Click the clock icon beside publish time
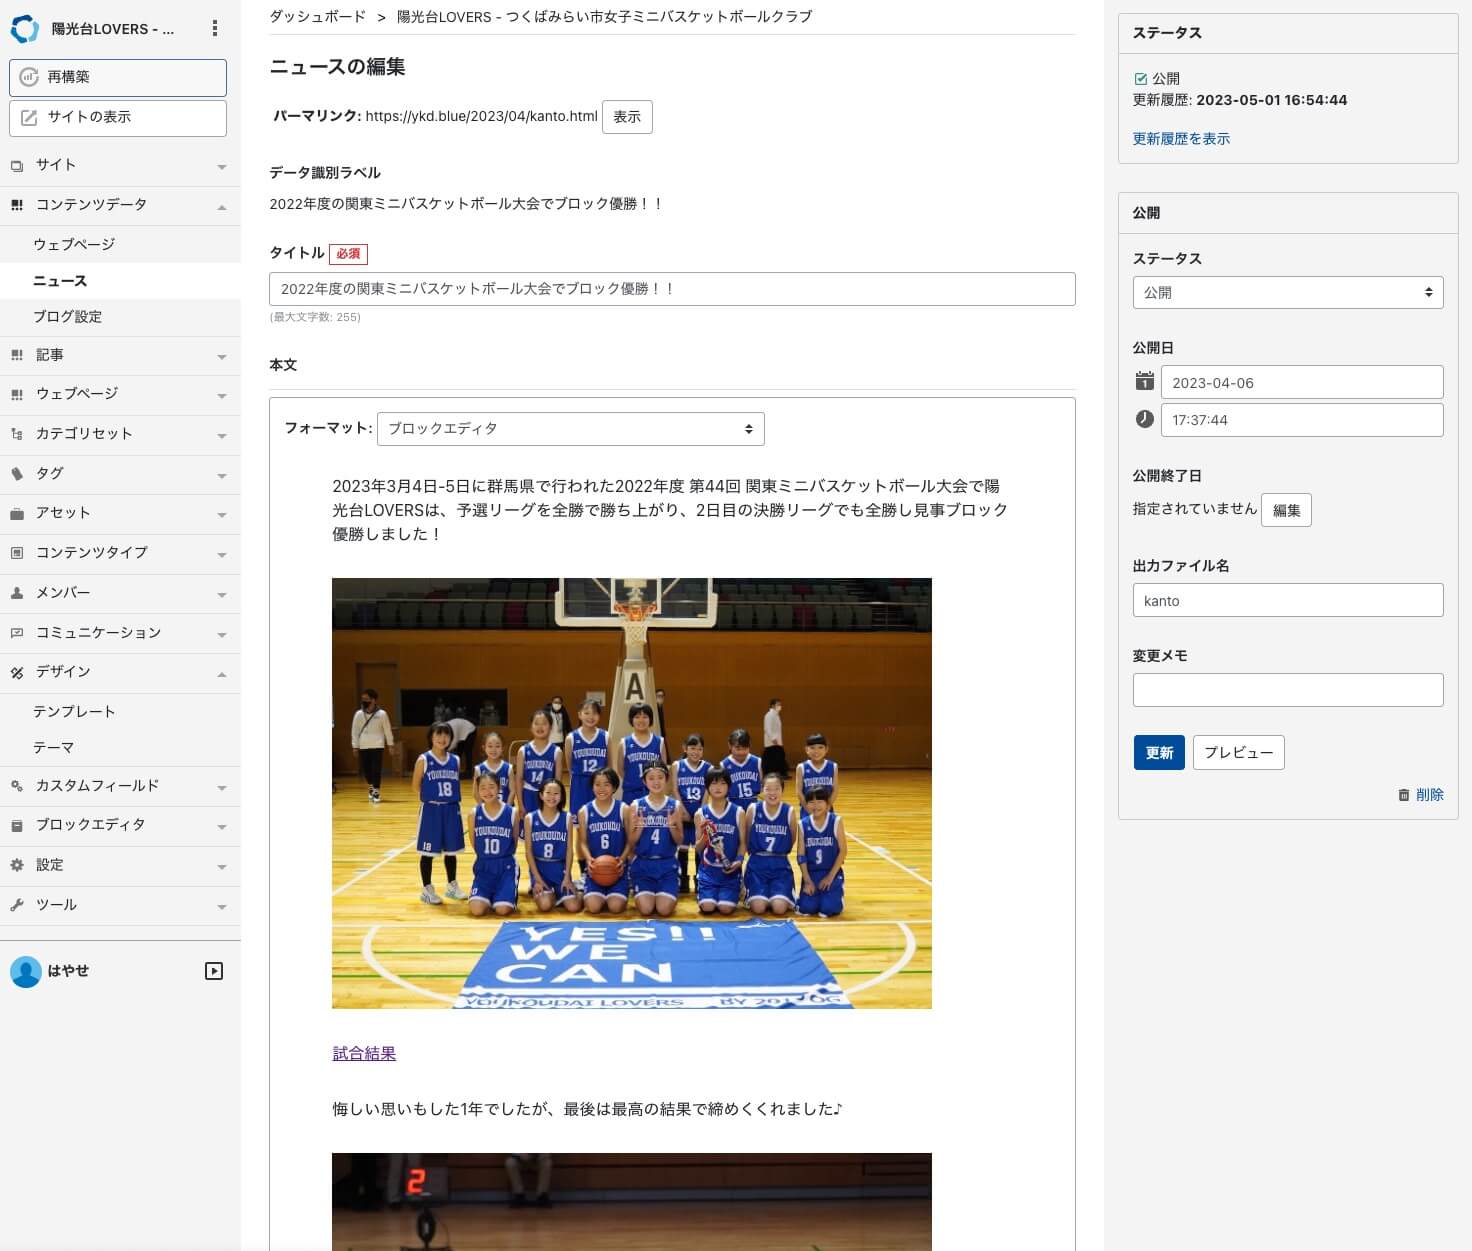 pos(1145,419)
